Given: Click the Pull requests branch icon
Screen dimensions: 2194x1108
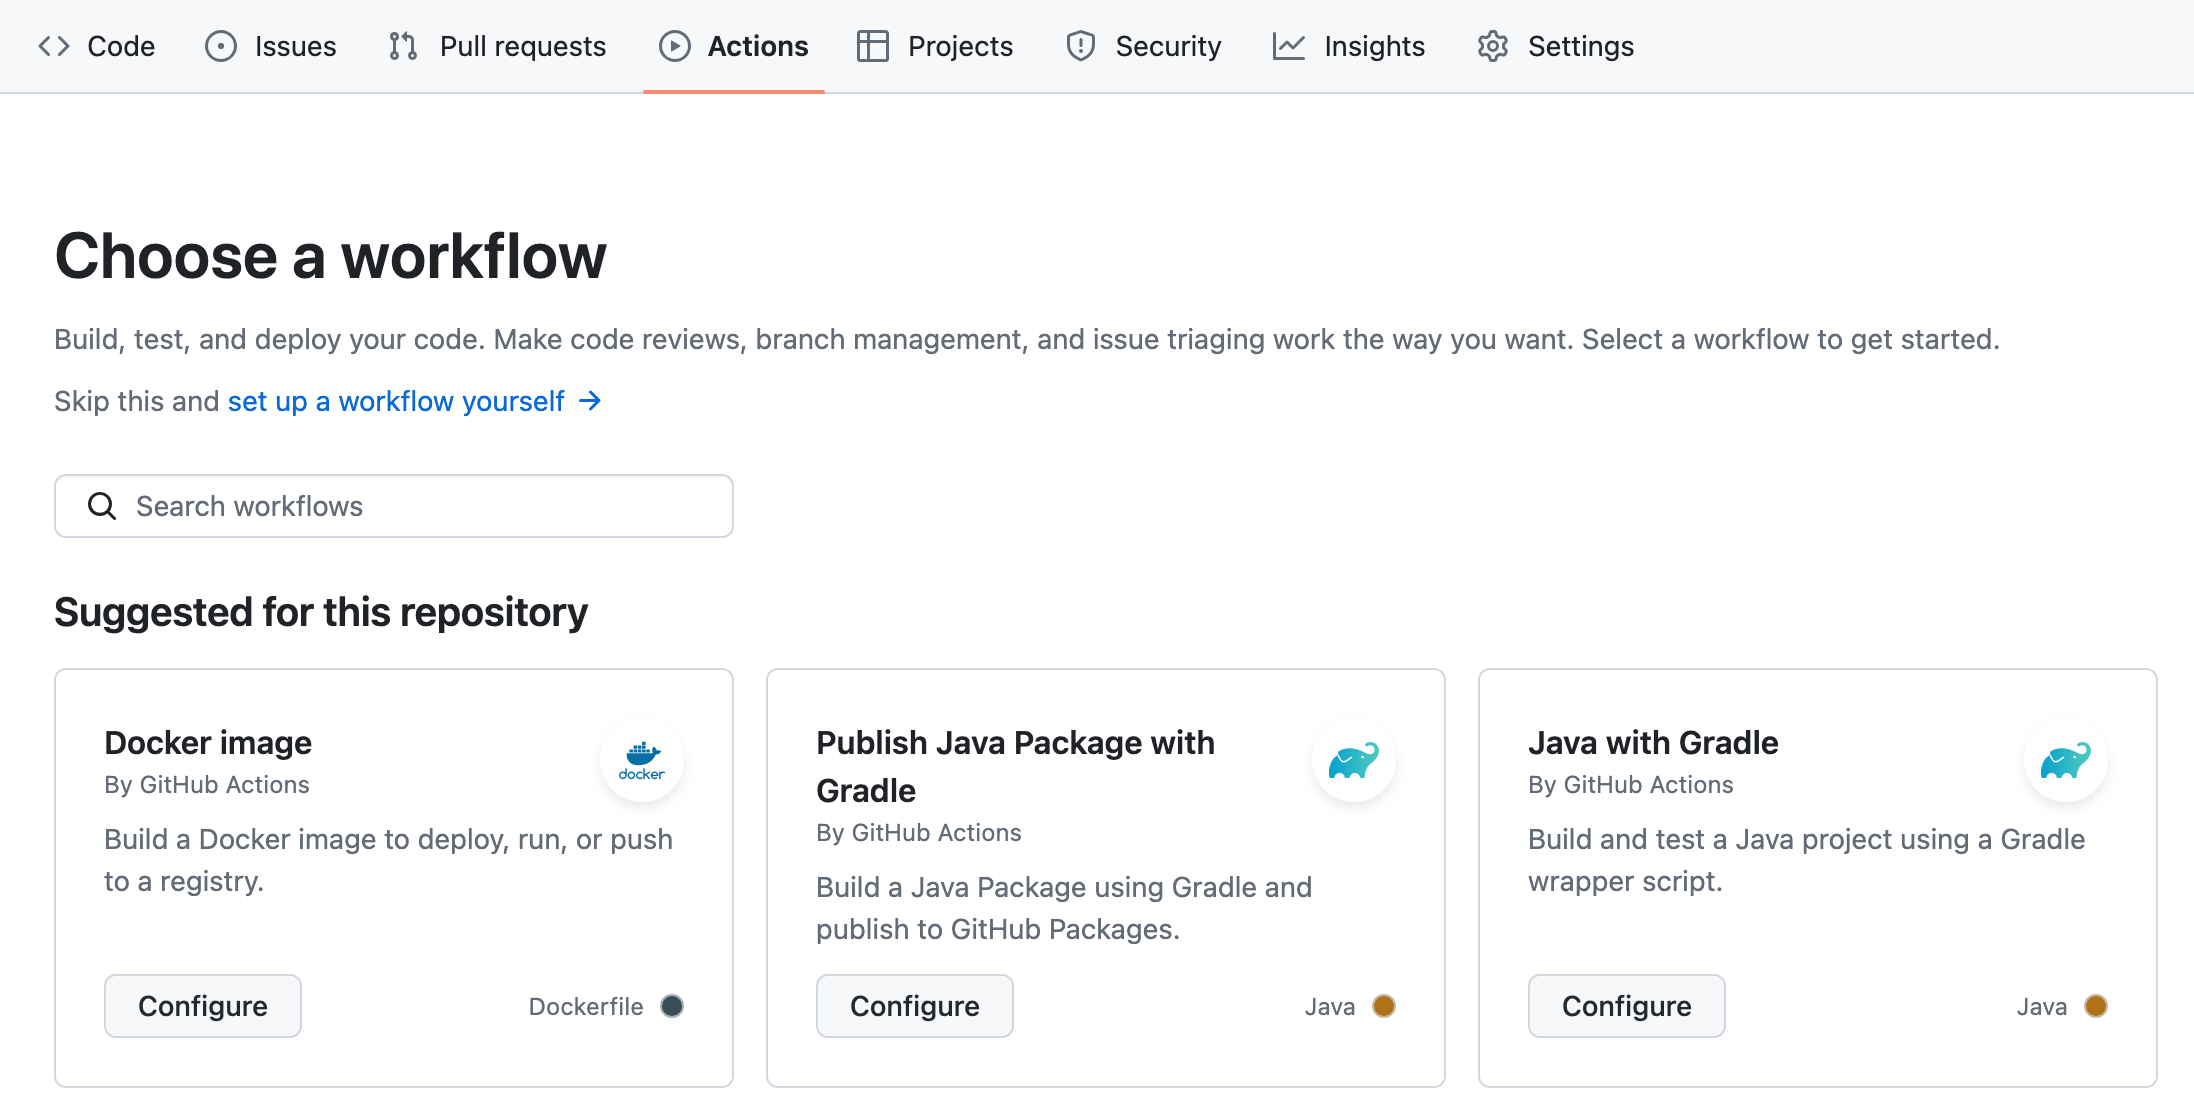Looking at the screenshot, I should click(x=403, y=46).
